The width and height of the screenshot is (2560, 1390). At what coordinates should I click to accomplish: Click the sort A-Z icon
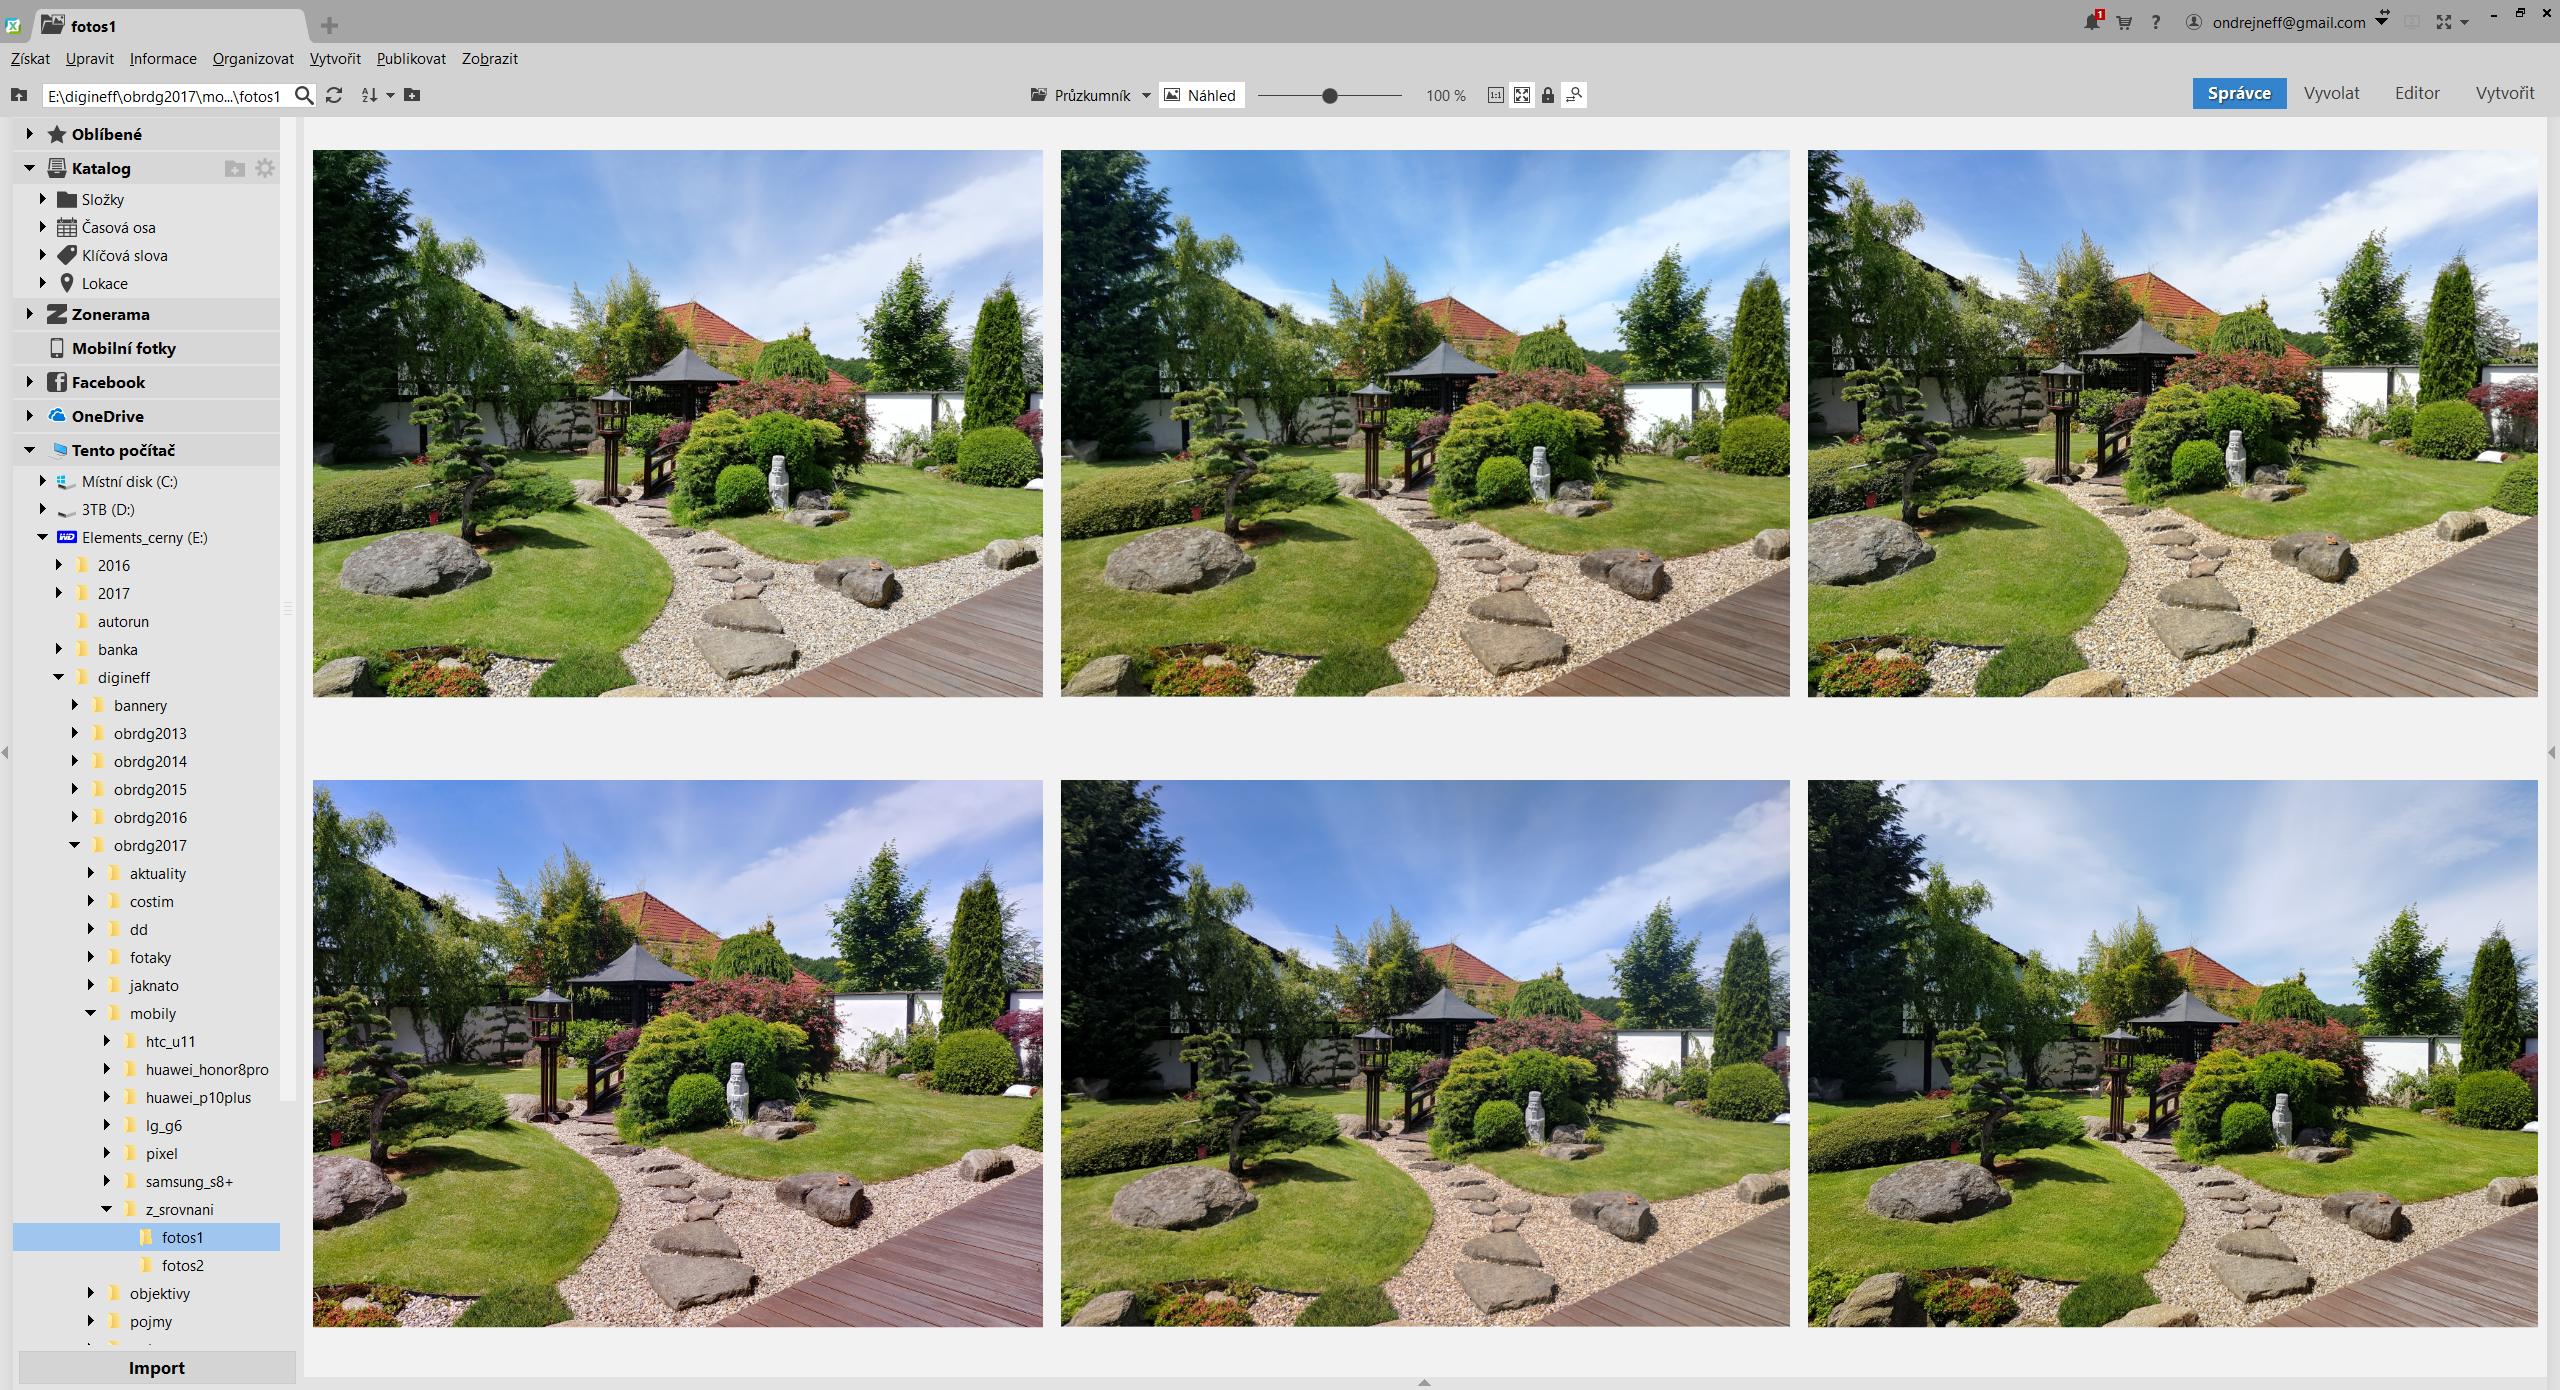click(x=369, y=95)
